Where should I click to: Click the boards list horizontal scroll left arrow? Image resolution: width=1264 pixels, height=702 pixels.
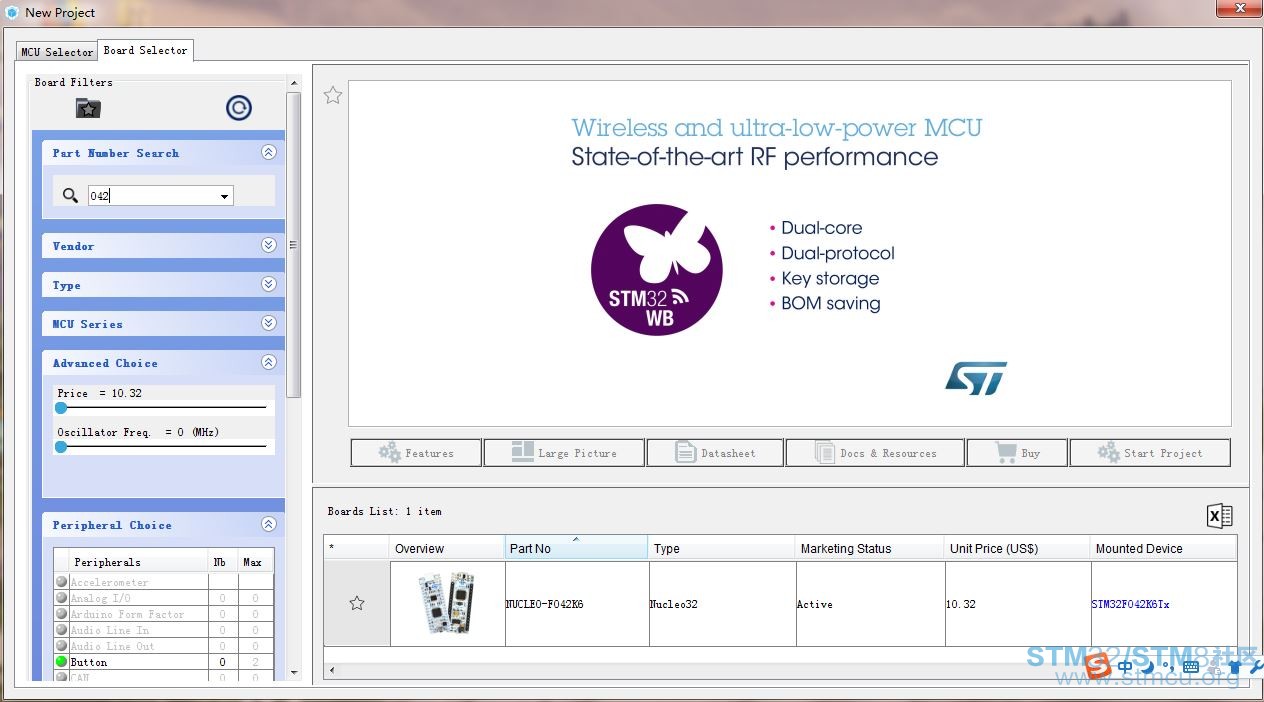point(331,670)
